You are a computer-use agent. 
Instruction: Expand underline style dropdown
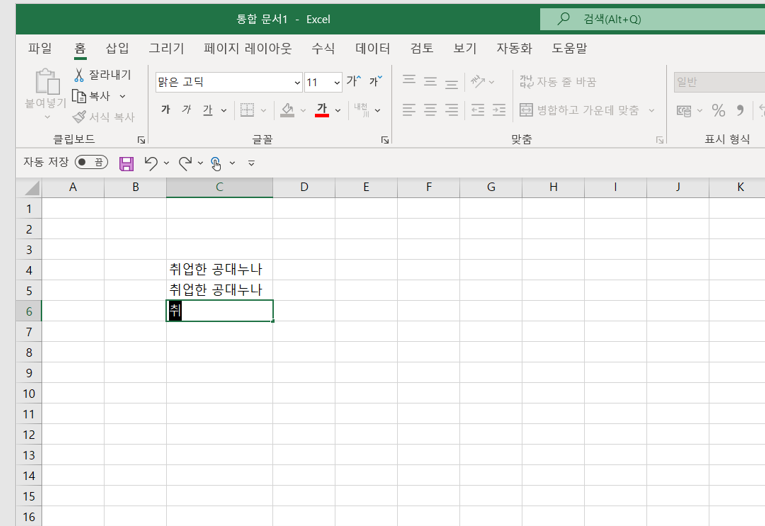pos(223,111)
